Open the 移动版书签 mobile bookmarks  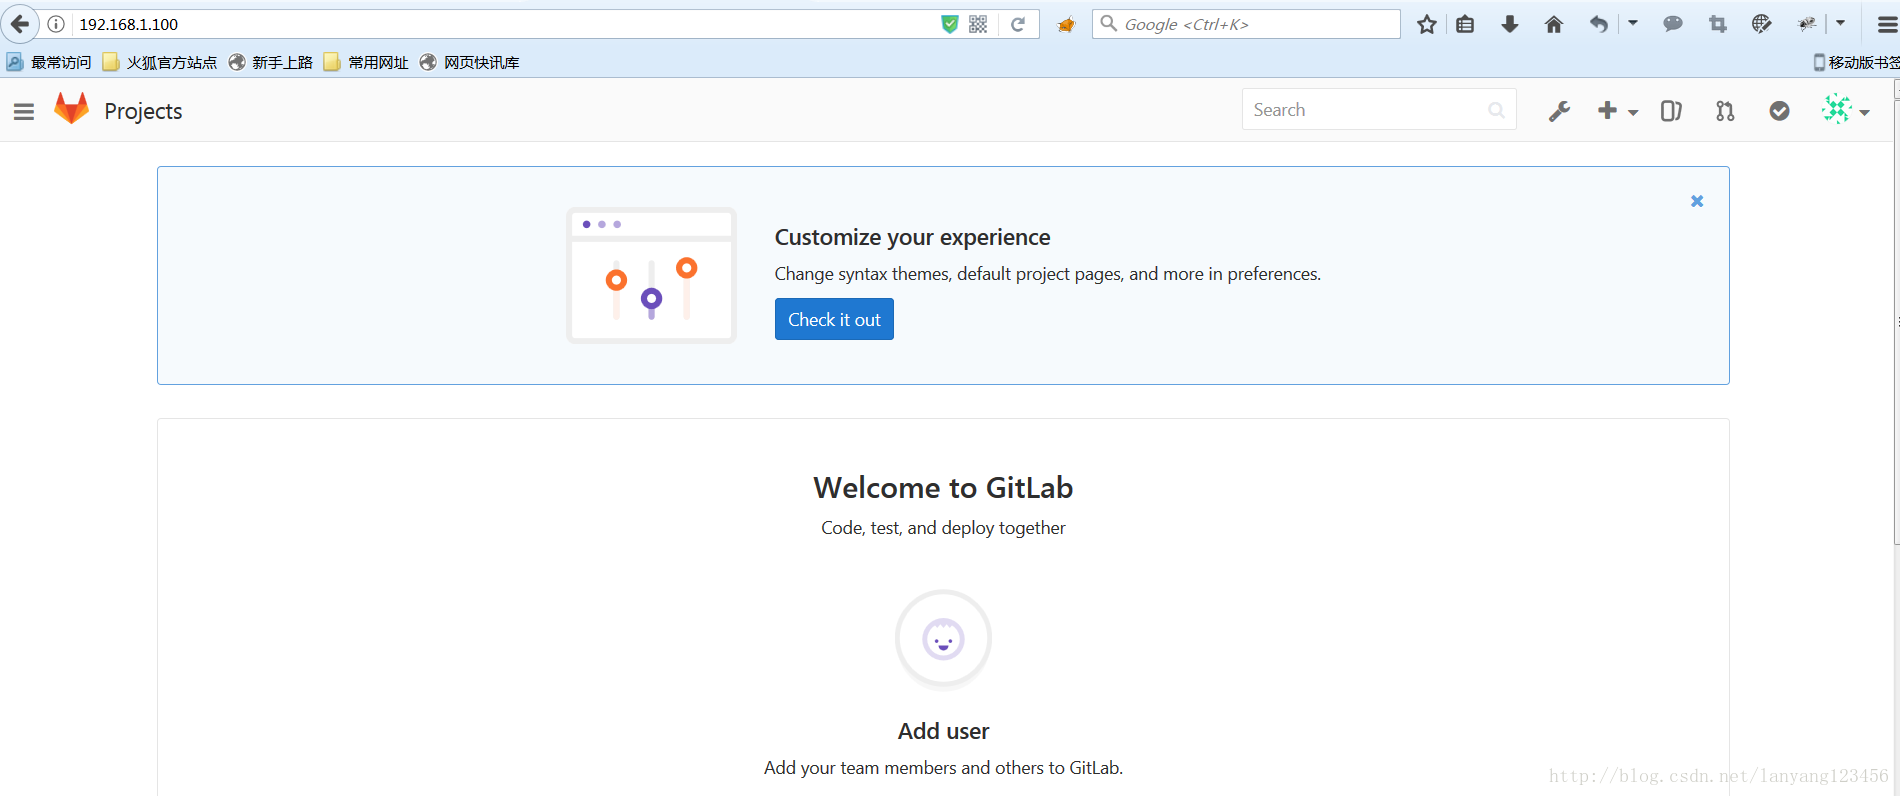(x=1856, y=62)
